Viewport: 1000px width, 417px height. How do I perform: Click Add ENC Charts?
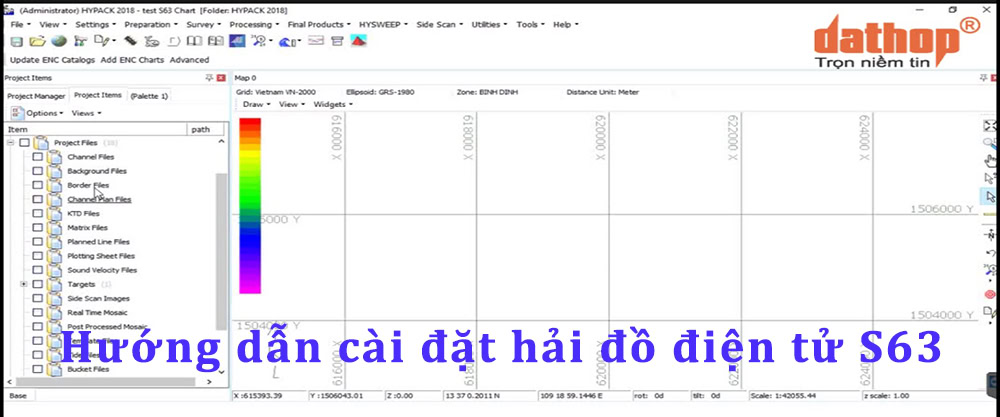click(132, 60)
